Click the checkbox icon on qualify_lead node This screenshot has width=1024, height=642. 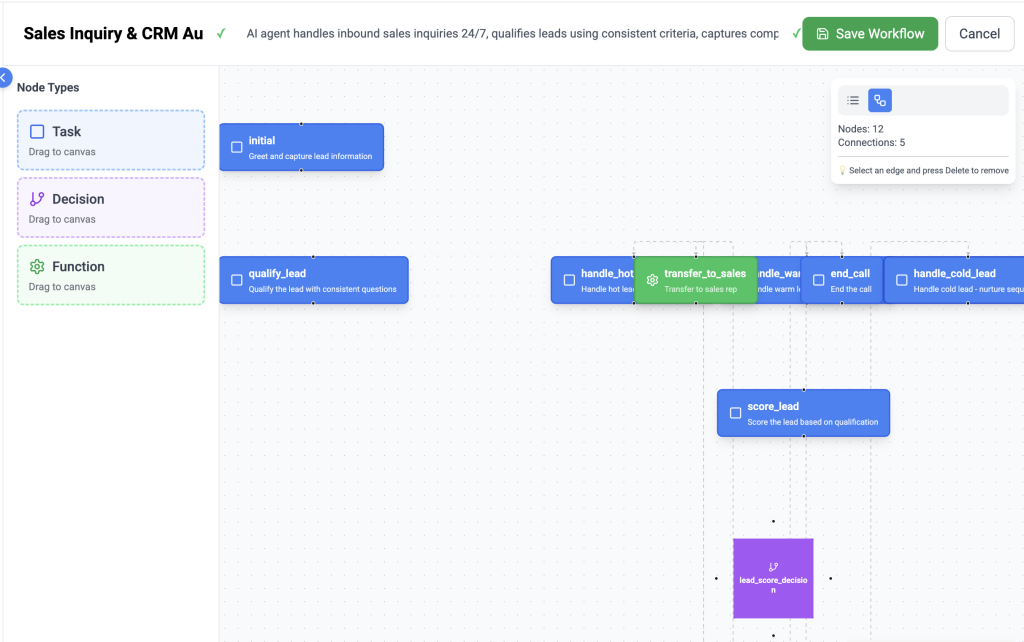tap(237, 280)
